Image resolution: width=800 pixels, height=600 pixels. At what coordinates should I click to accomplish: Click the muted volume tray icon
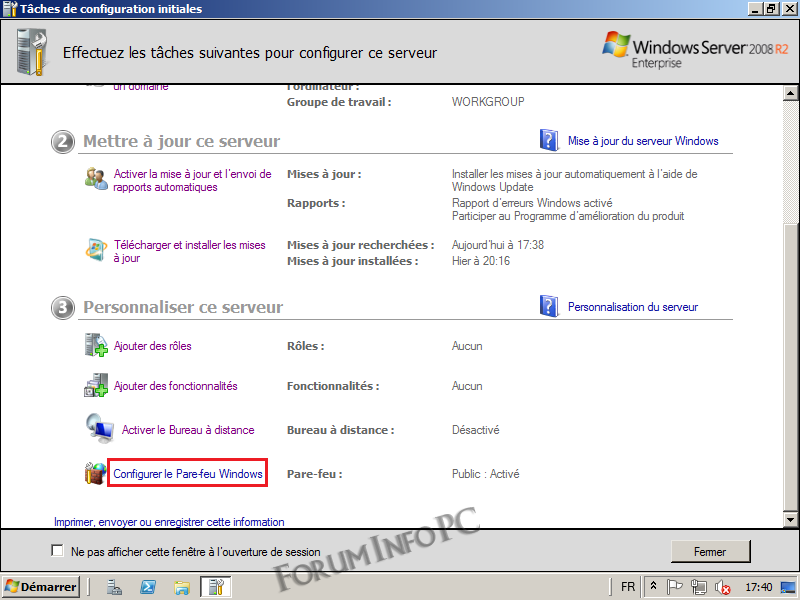(x=722, y=587)
